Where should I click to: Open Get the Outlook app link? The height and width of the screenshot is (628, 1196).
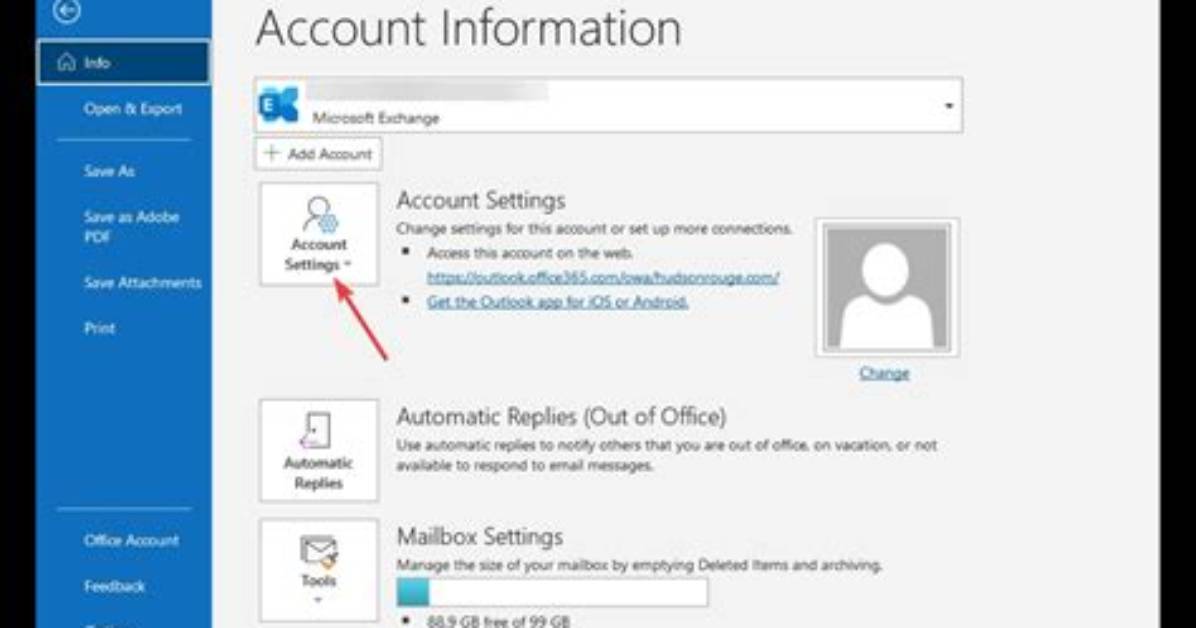point(558,302)
